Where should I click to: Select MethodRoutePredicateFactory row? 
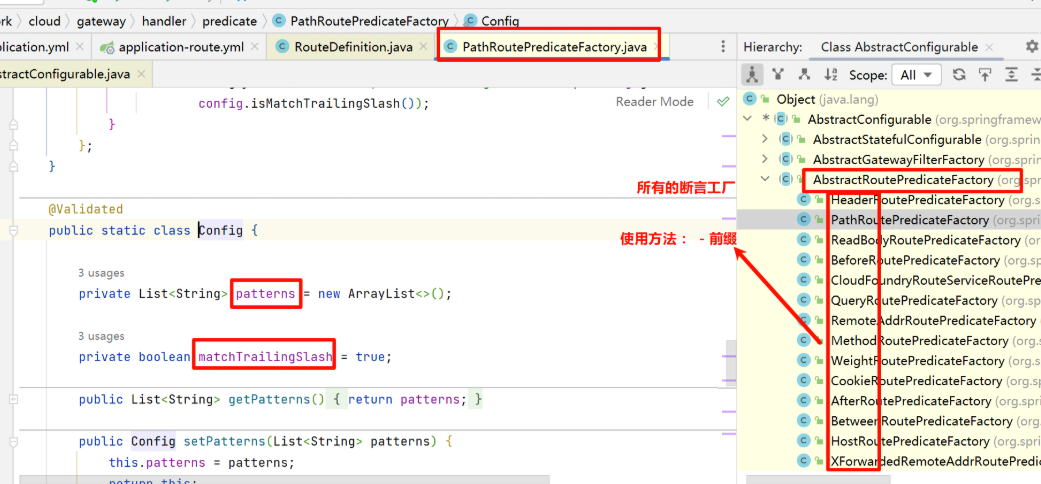(888, 340)
